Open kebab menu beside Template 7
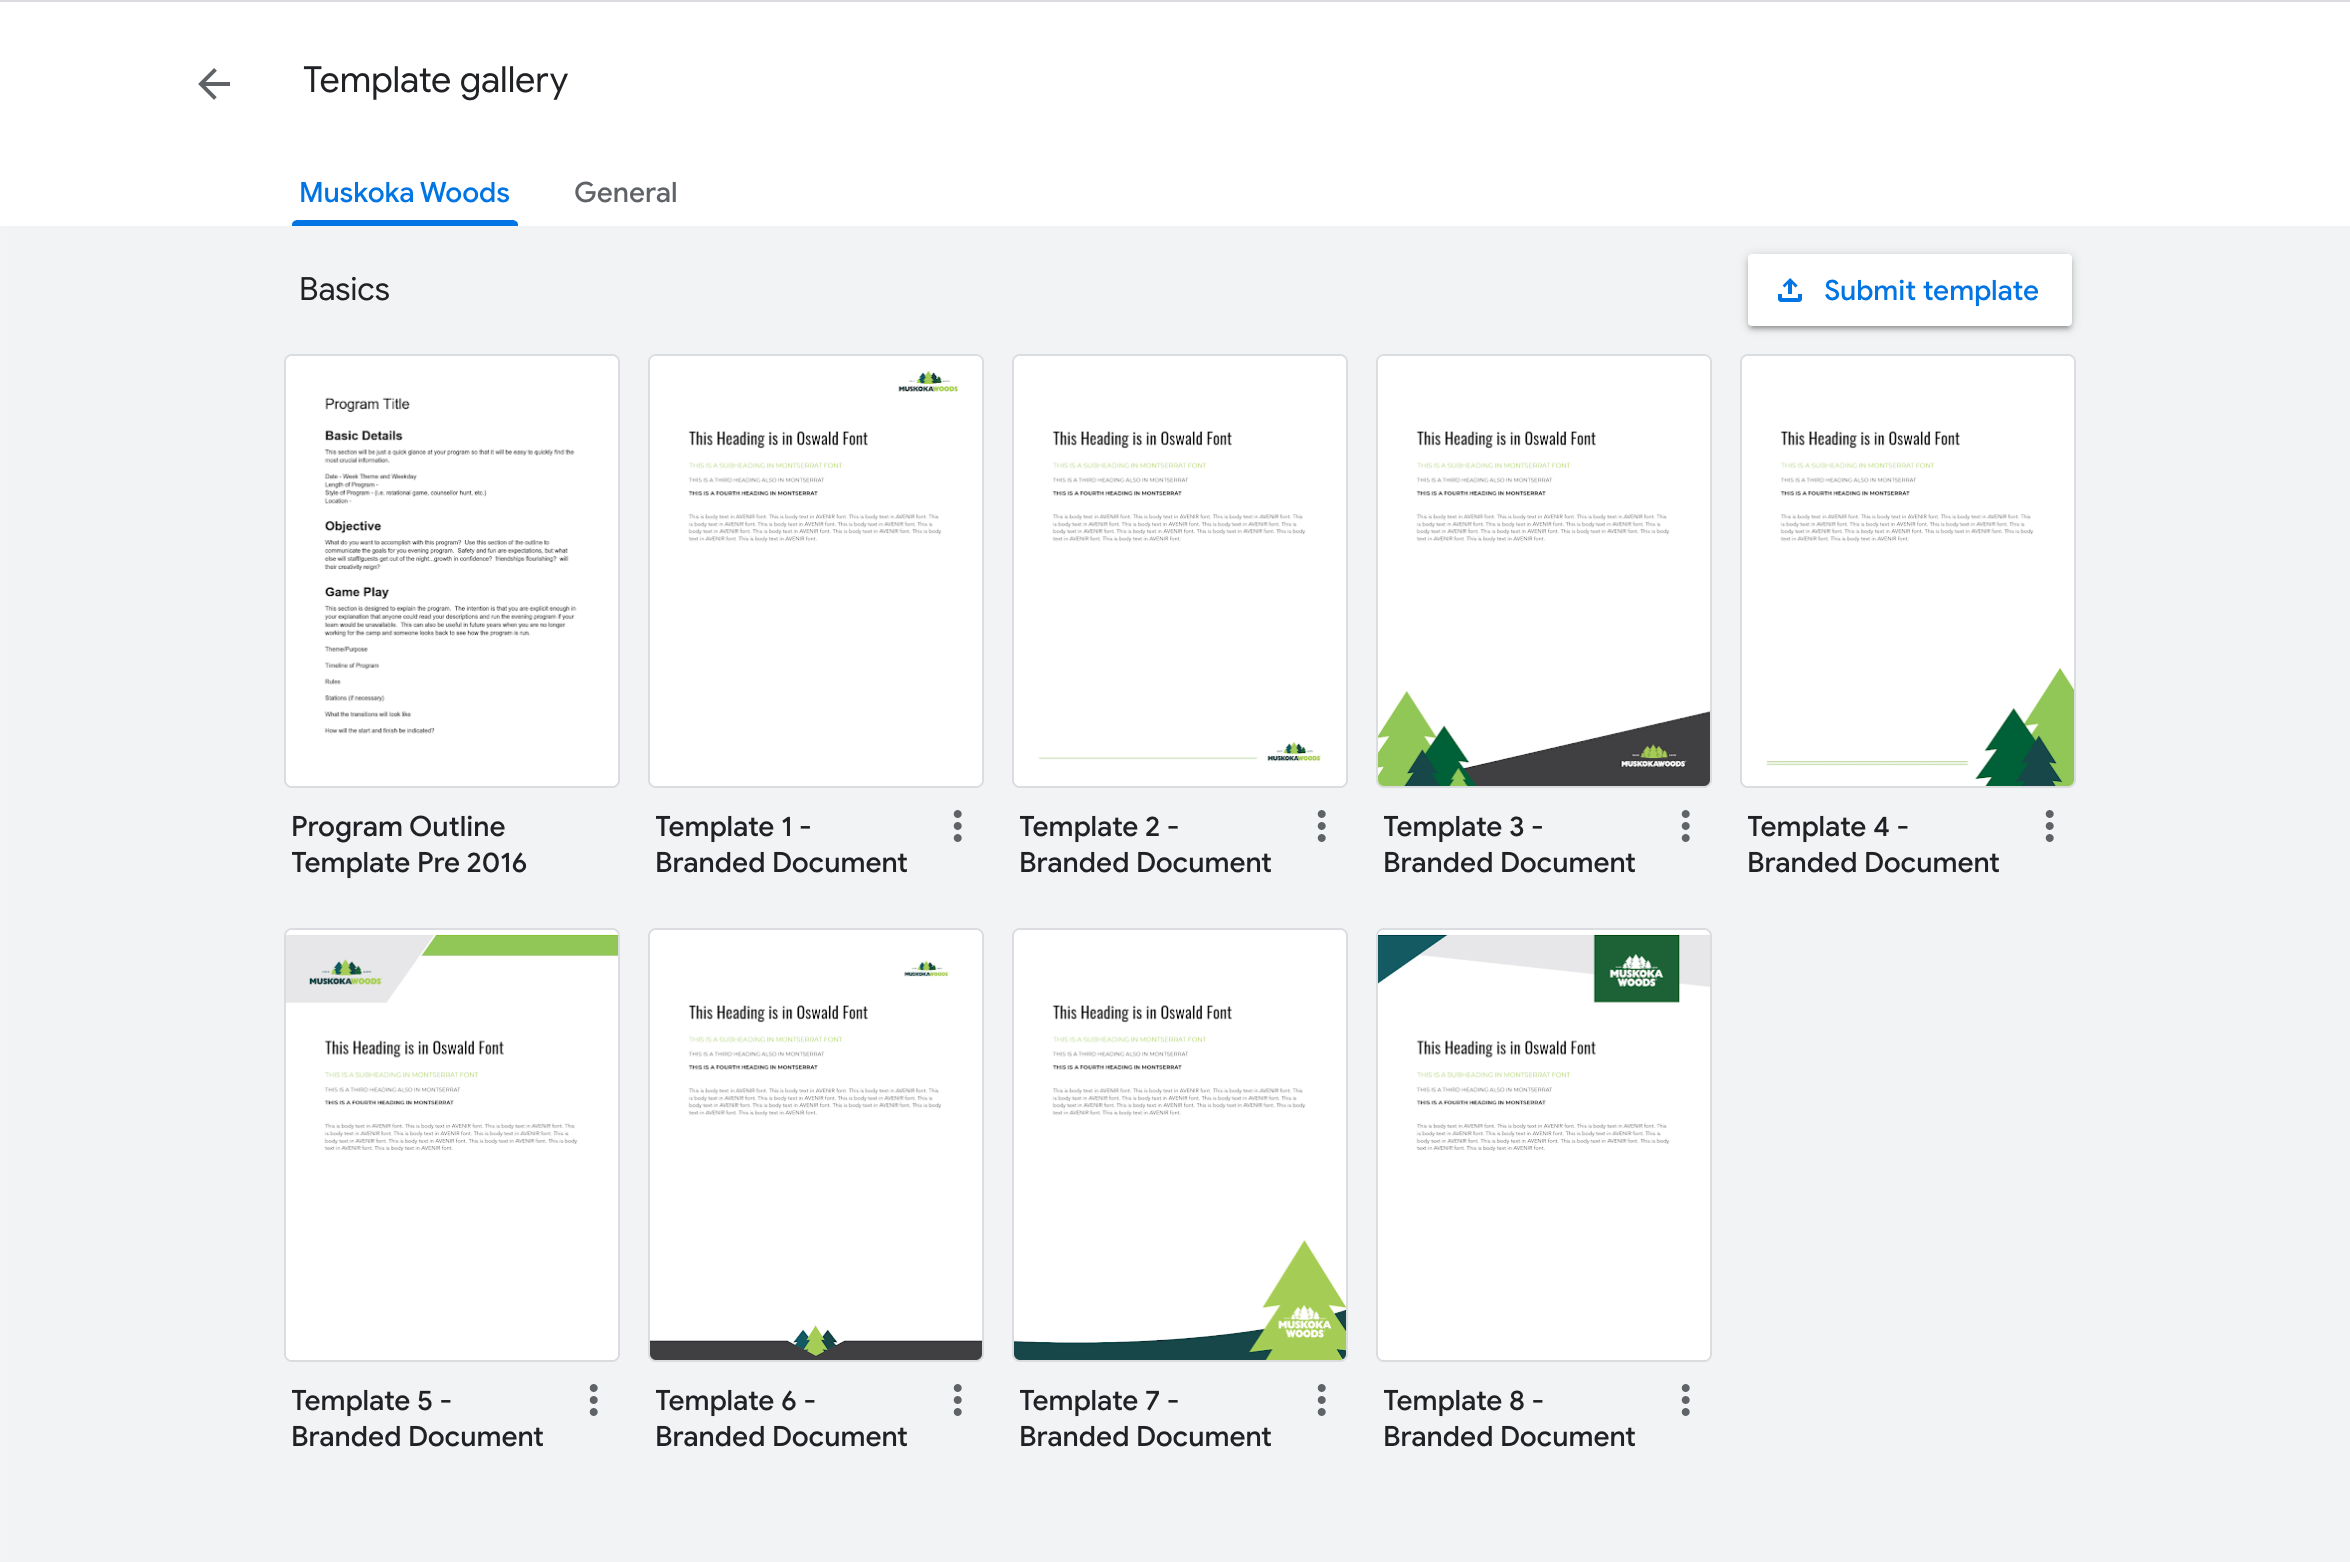The width and height of the screenshot is (2350, 1562). tap(1321, 1400)
